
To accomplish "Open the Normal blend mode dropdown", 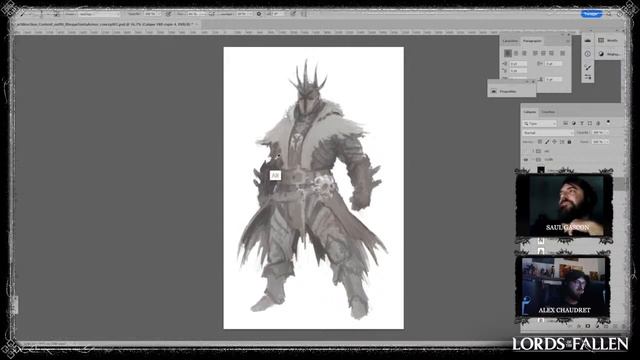I will point(548,133).
